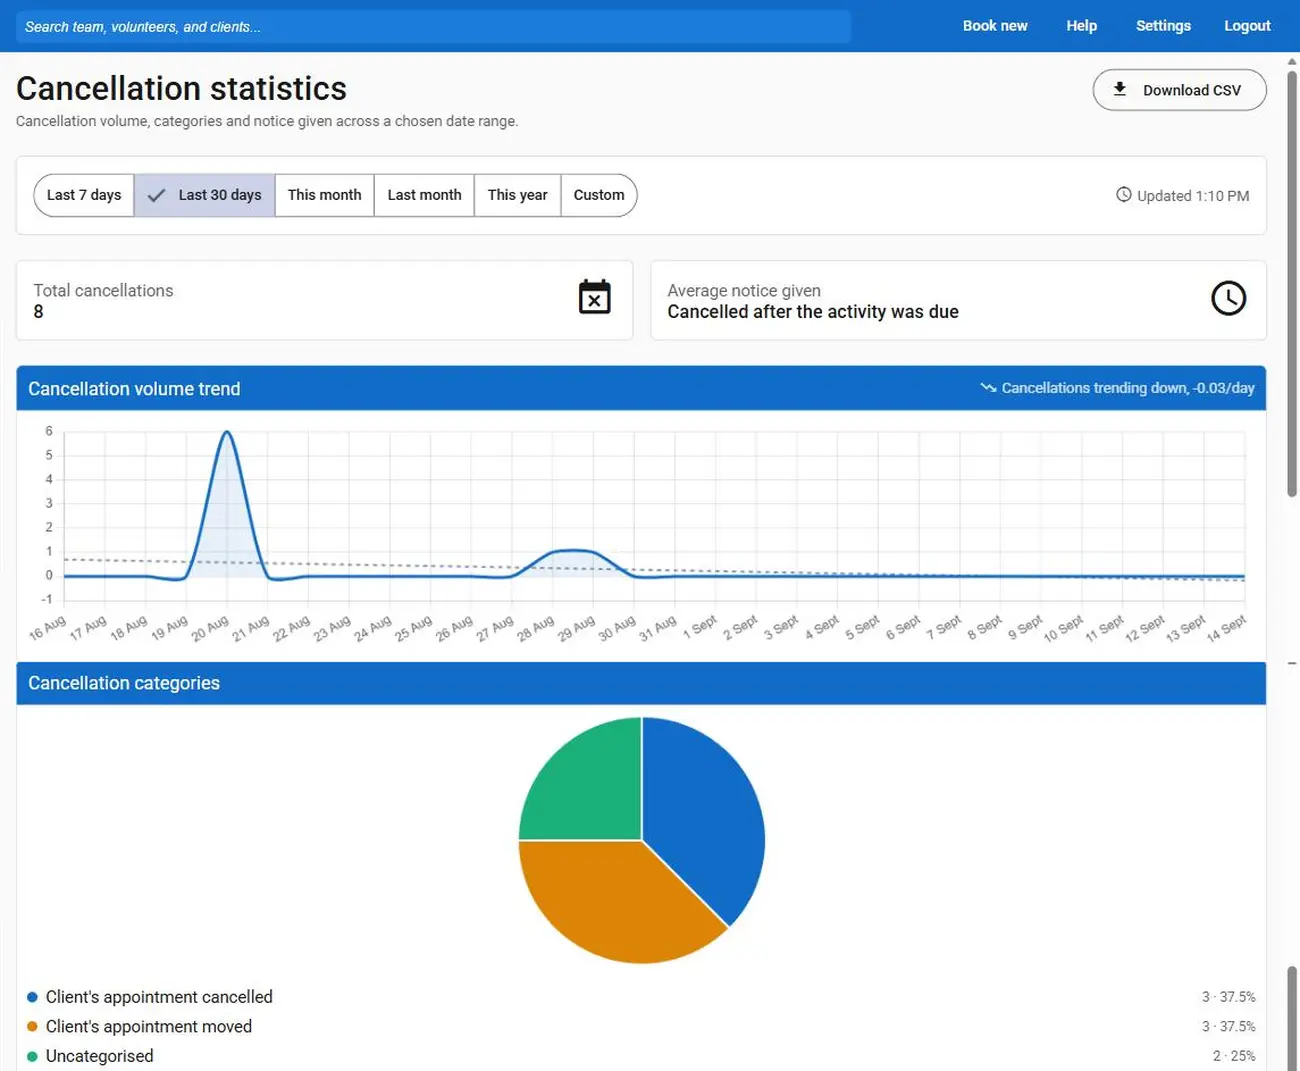
Task: Click the calendar-cancel icon in Total cancellations card
Action: click(594, 297)
